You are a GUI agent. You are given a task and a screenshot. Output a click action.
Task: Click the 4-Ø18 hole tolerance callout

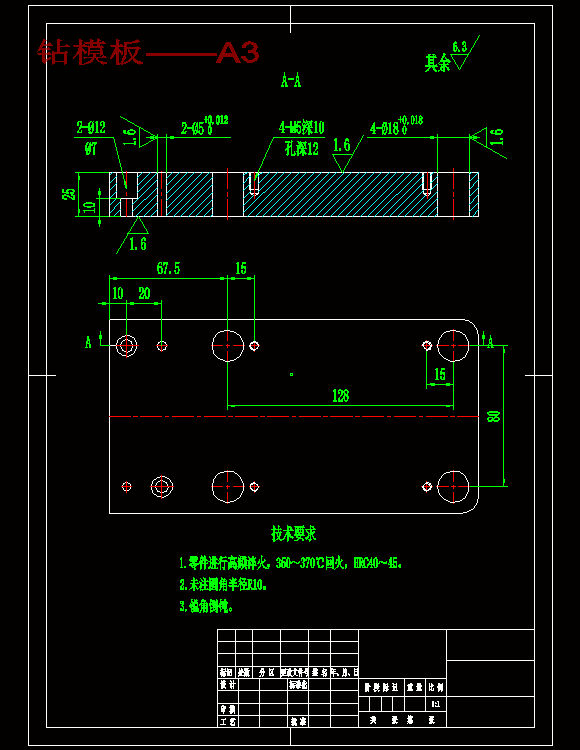396,126
